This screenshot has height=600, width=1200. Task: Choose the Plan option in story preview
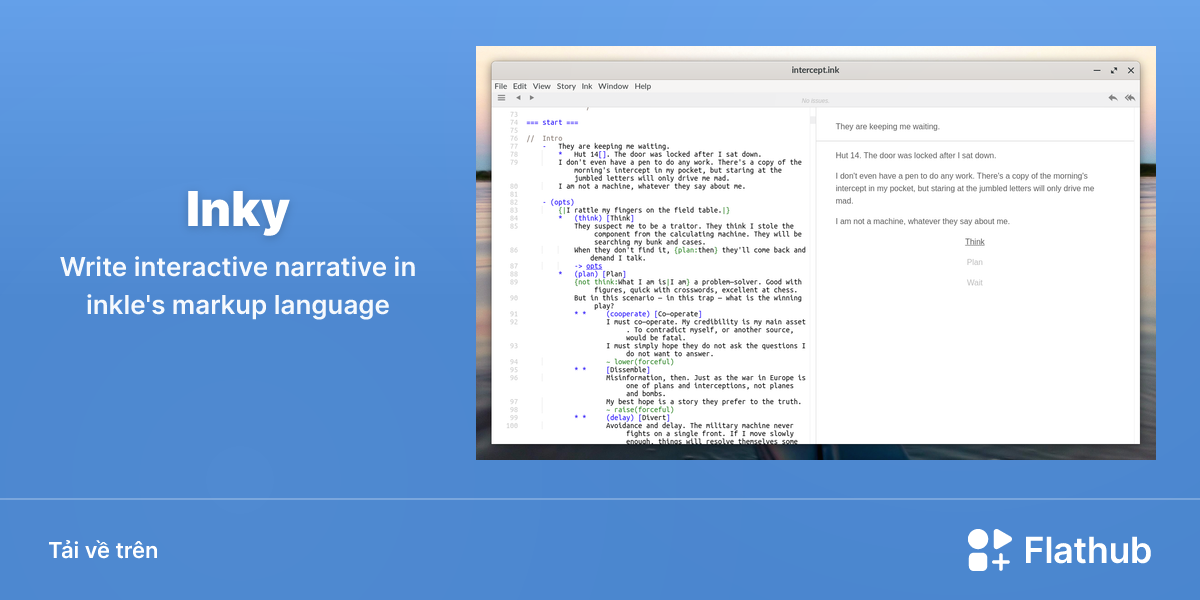975,262
